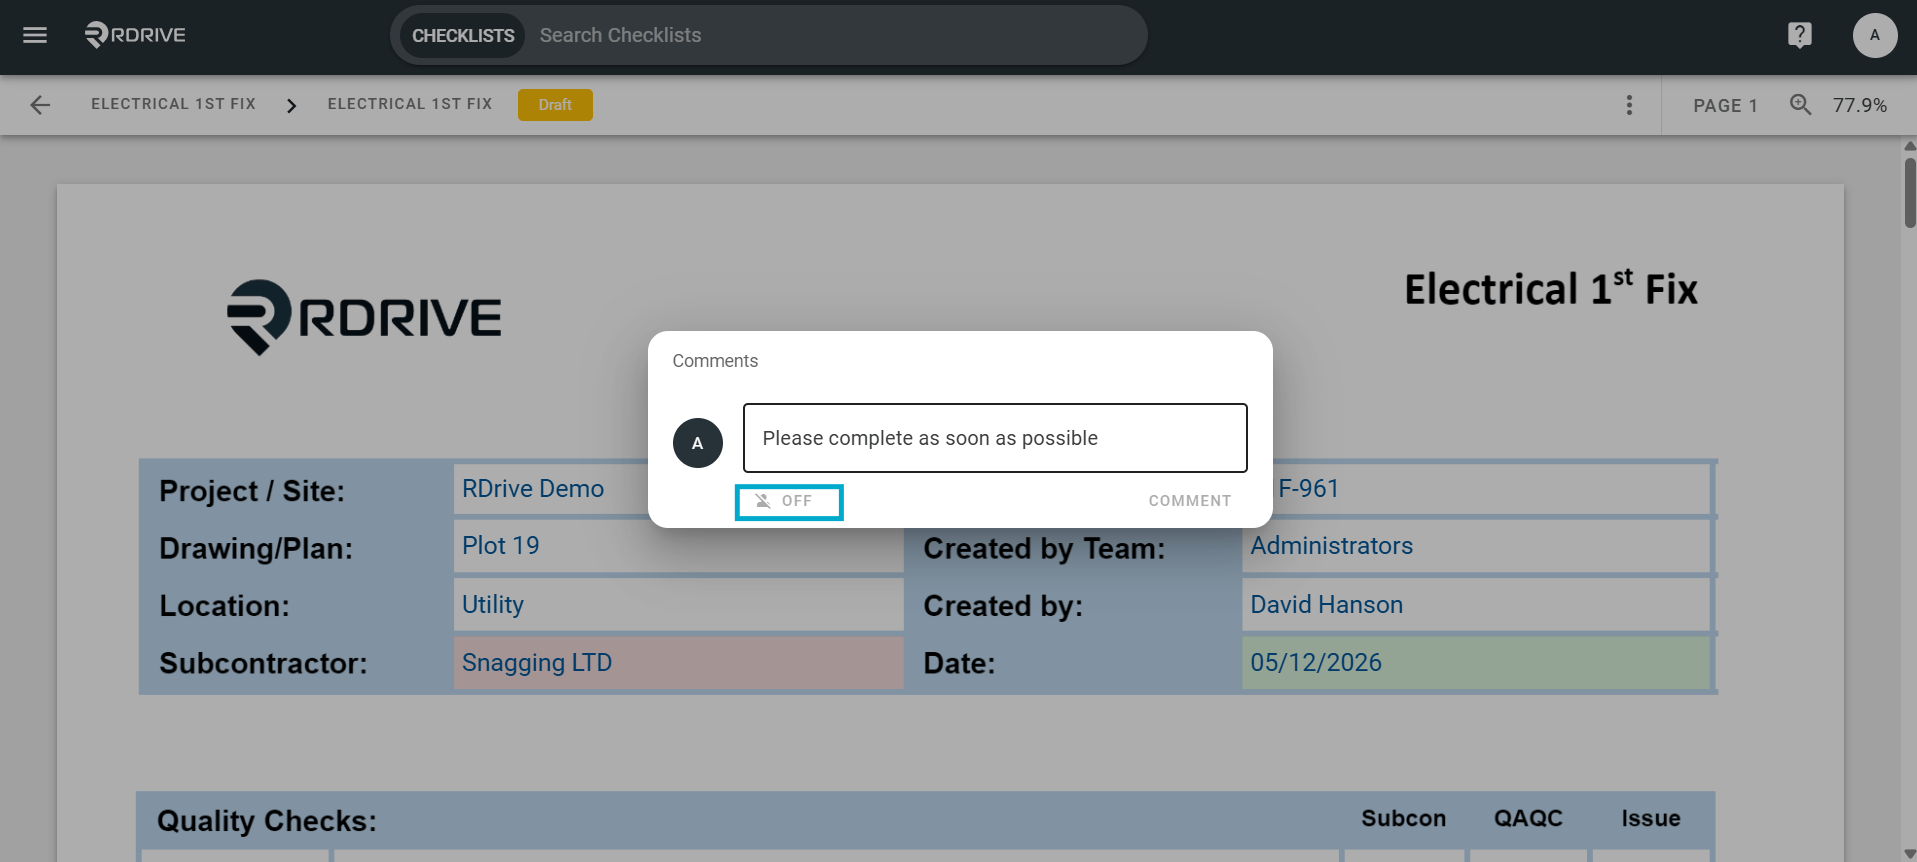This screenshot has height=862, width=1917.
Task: Click the comment text input field
Action: point(995,438)
